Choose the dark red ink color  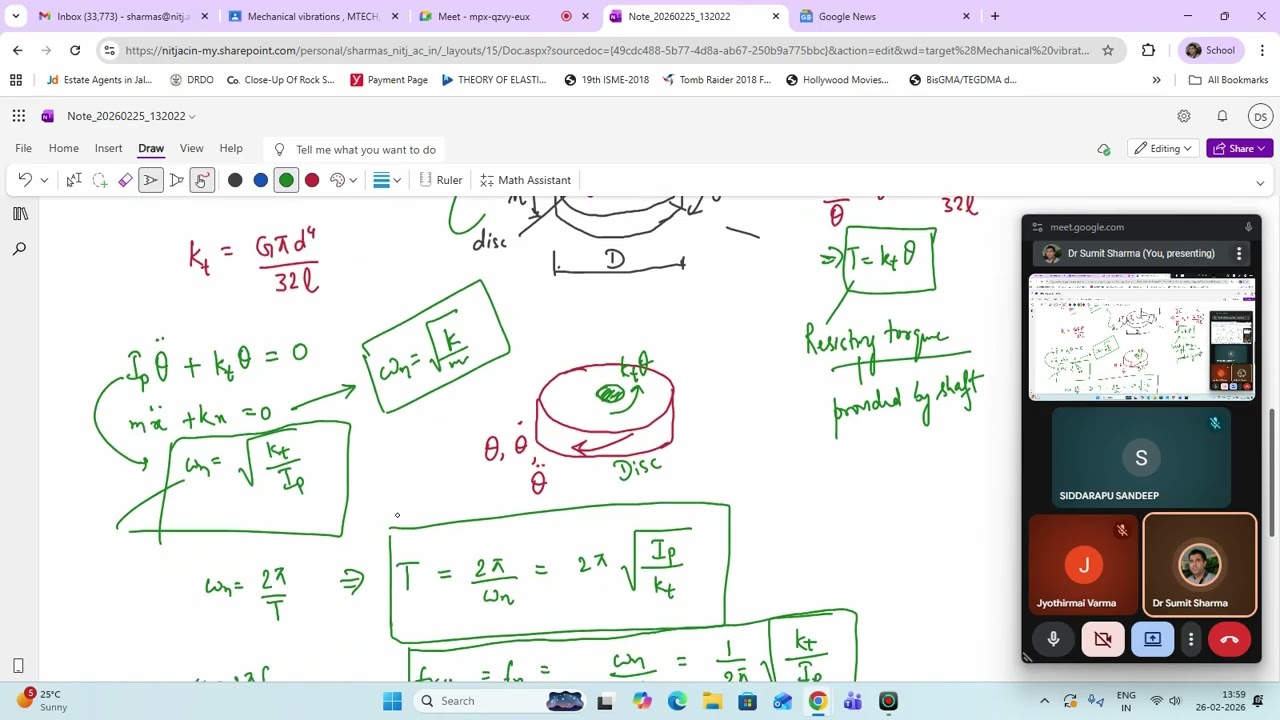click(312, 180)
